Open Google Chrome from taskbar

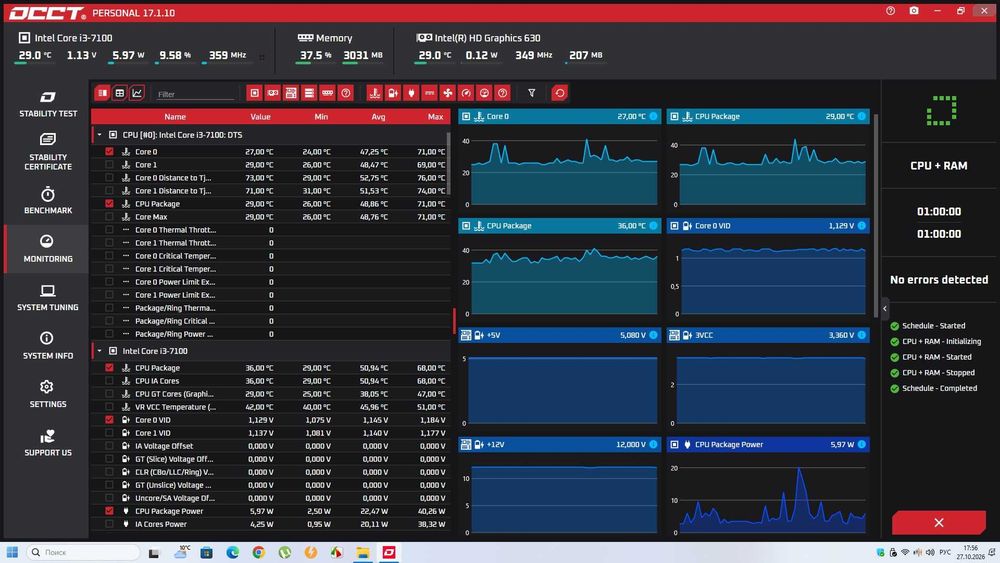[258, 552]
